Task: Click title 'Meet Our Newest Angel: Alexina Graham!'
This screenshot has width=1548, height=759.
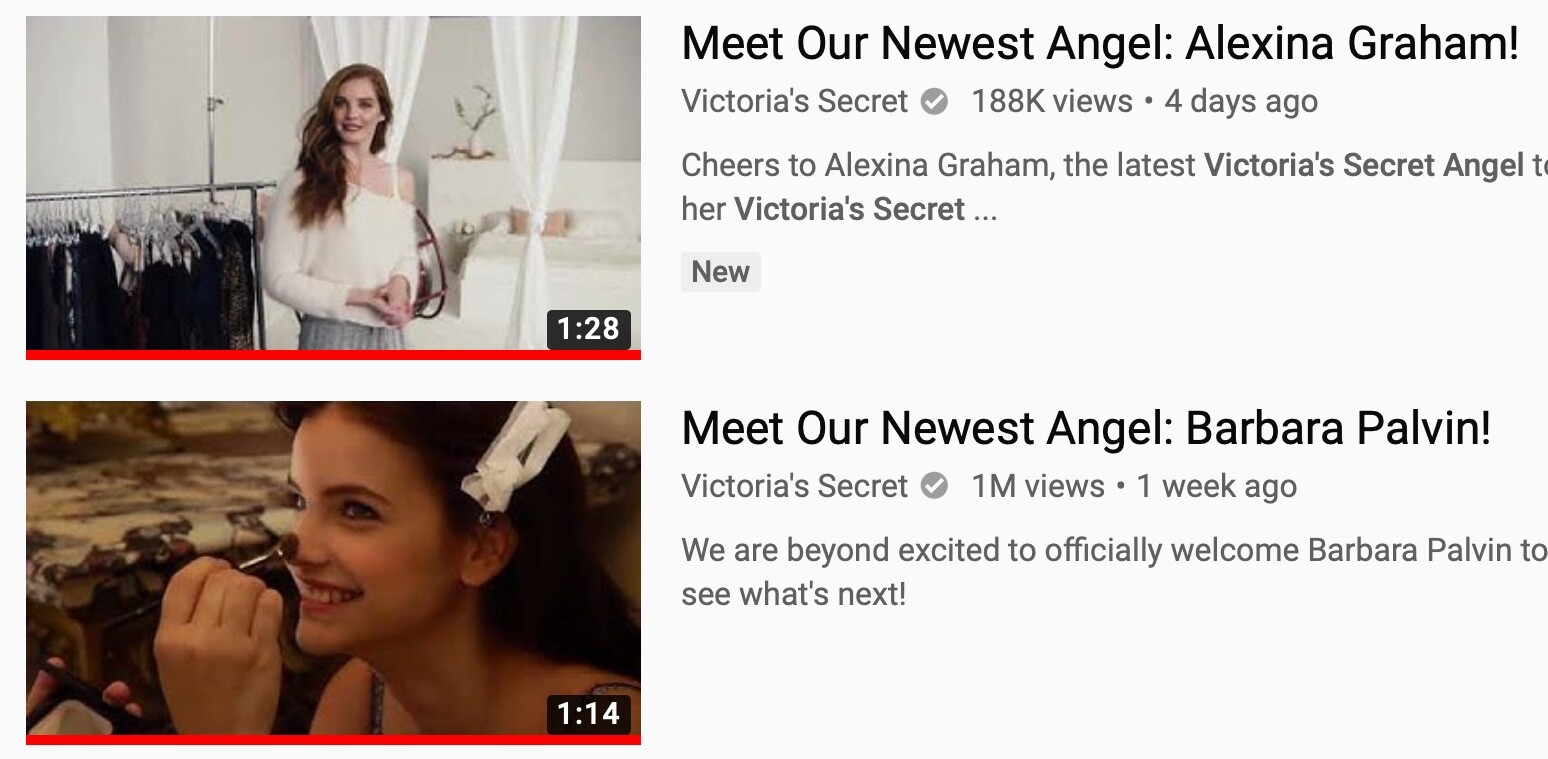Action: coord(1100,44)
